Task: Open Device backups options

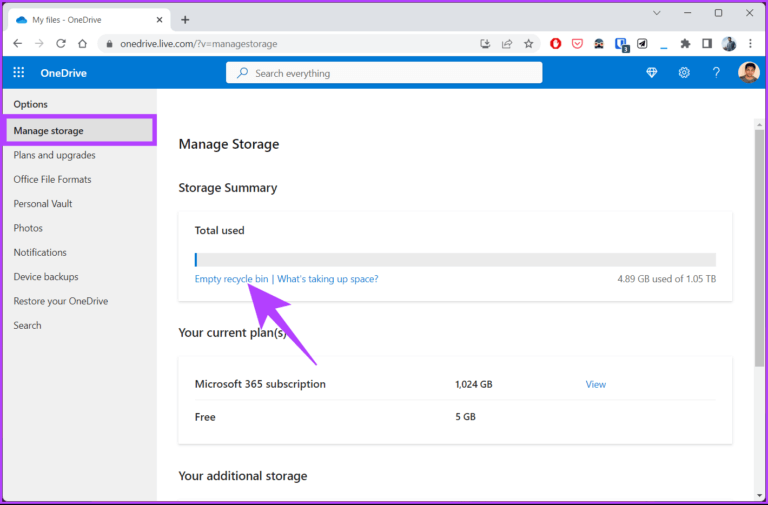Action: pos(46,276)
